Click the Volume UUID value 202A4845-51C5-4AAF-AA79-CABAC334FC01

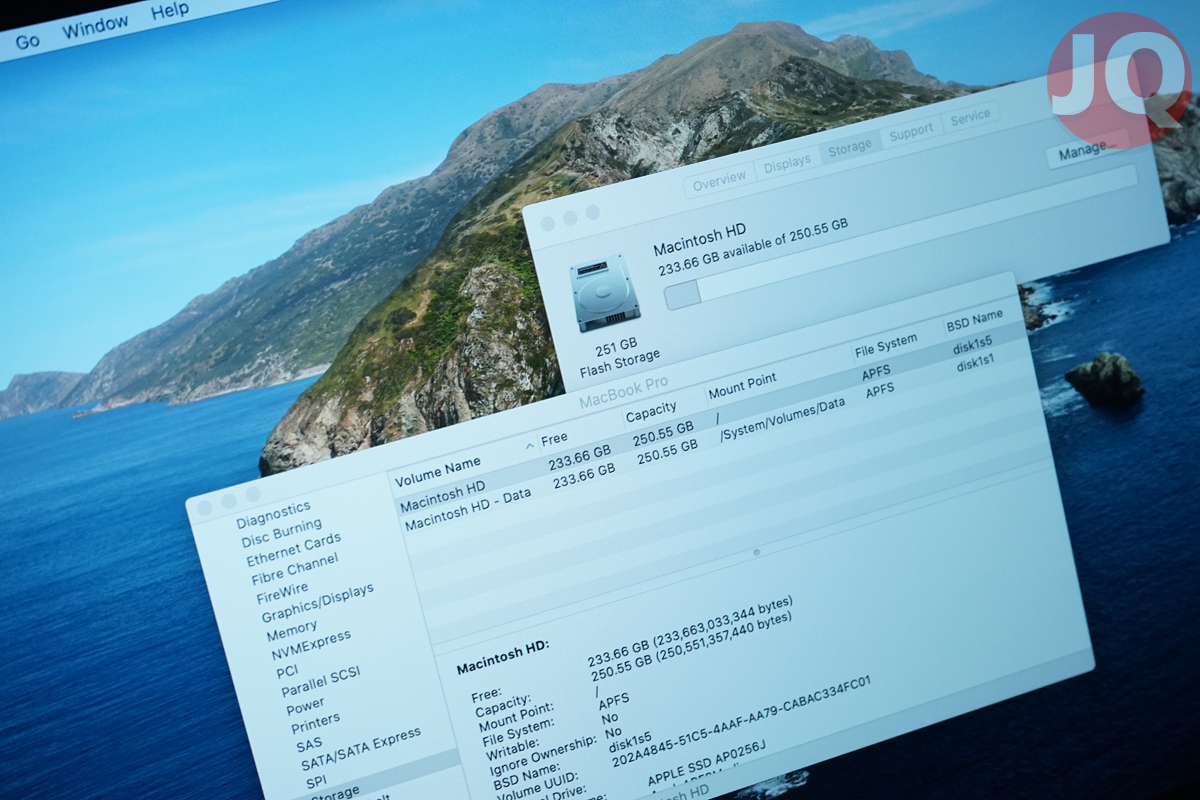(739, 722)
